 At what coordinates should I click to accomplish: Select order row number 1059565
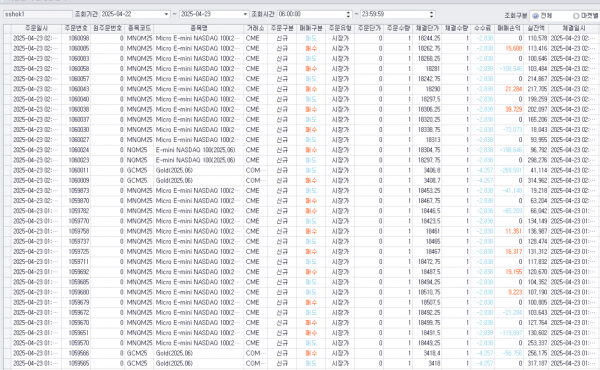(x=302, y=363)
